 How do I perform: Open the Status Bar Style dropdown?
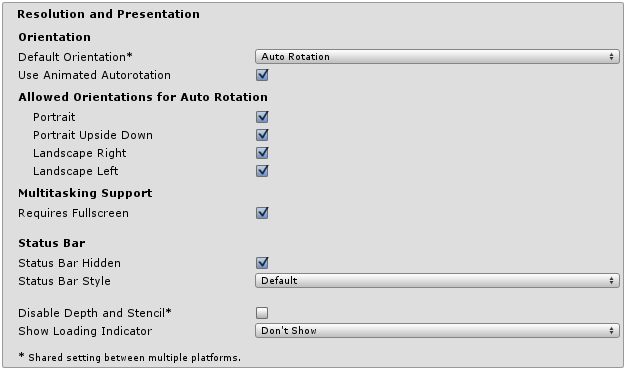coord(437,281)
